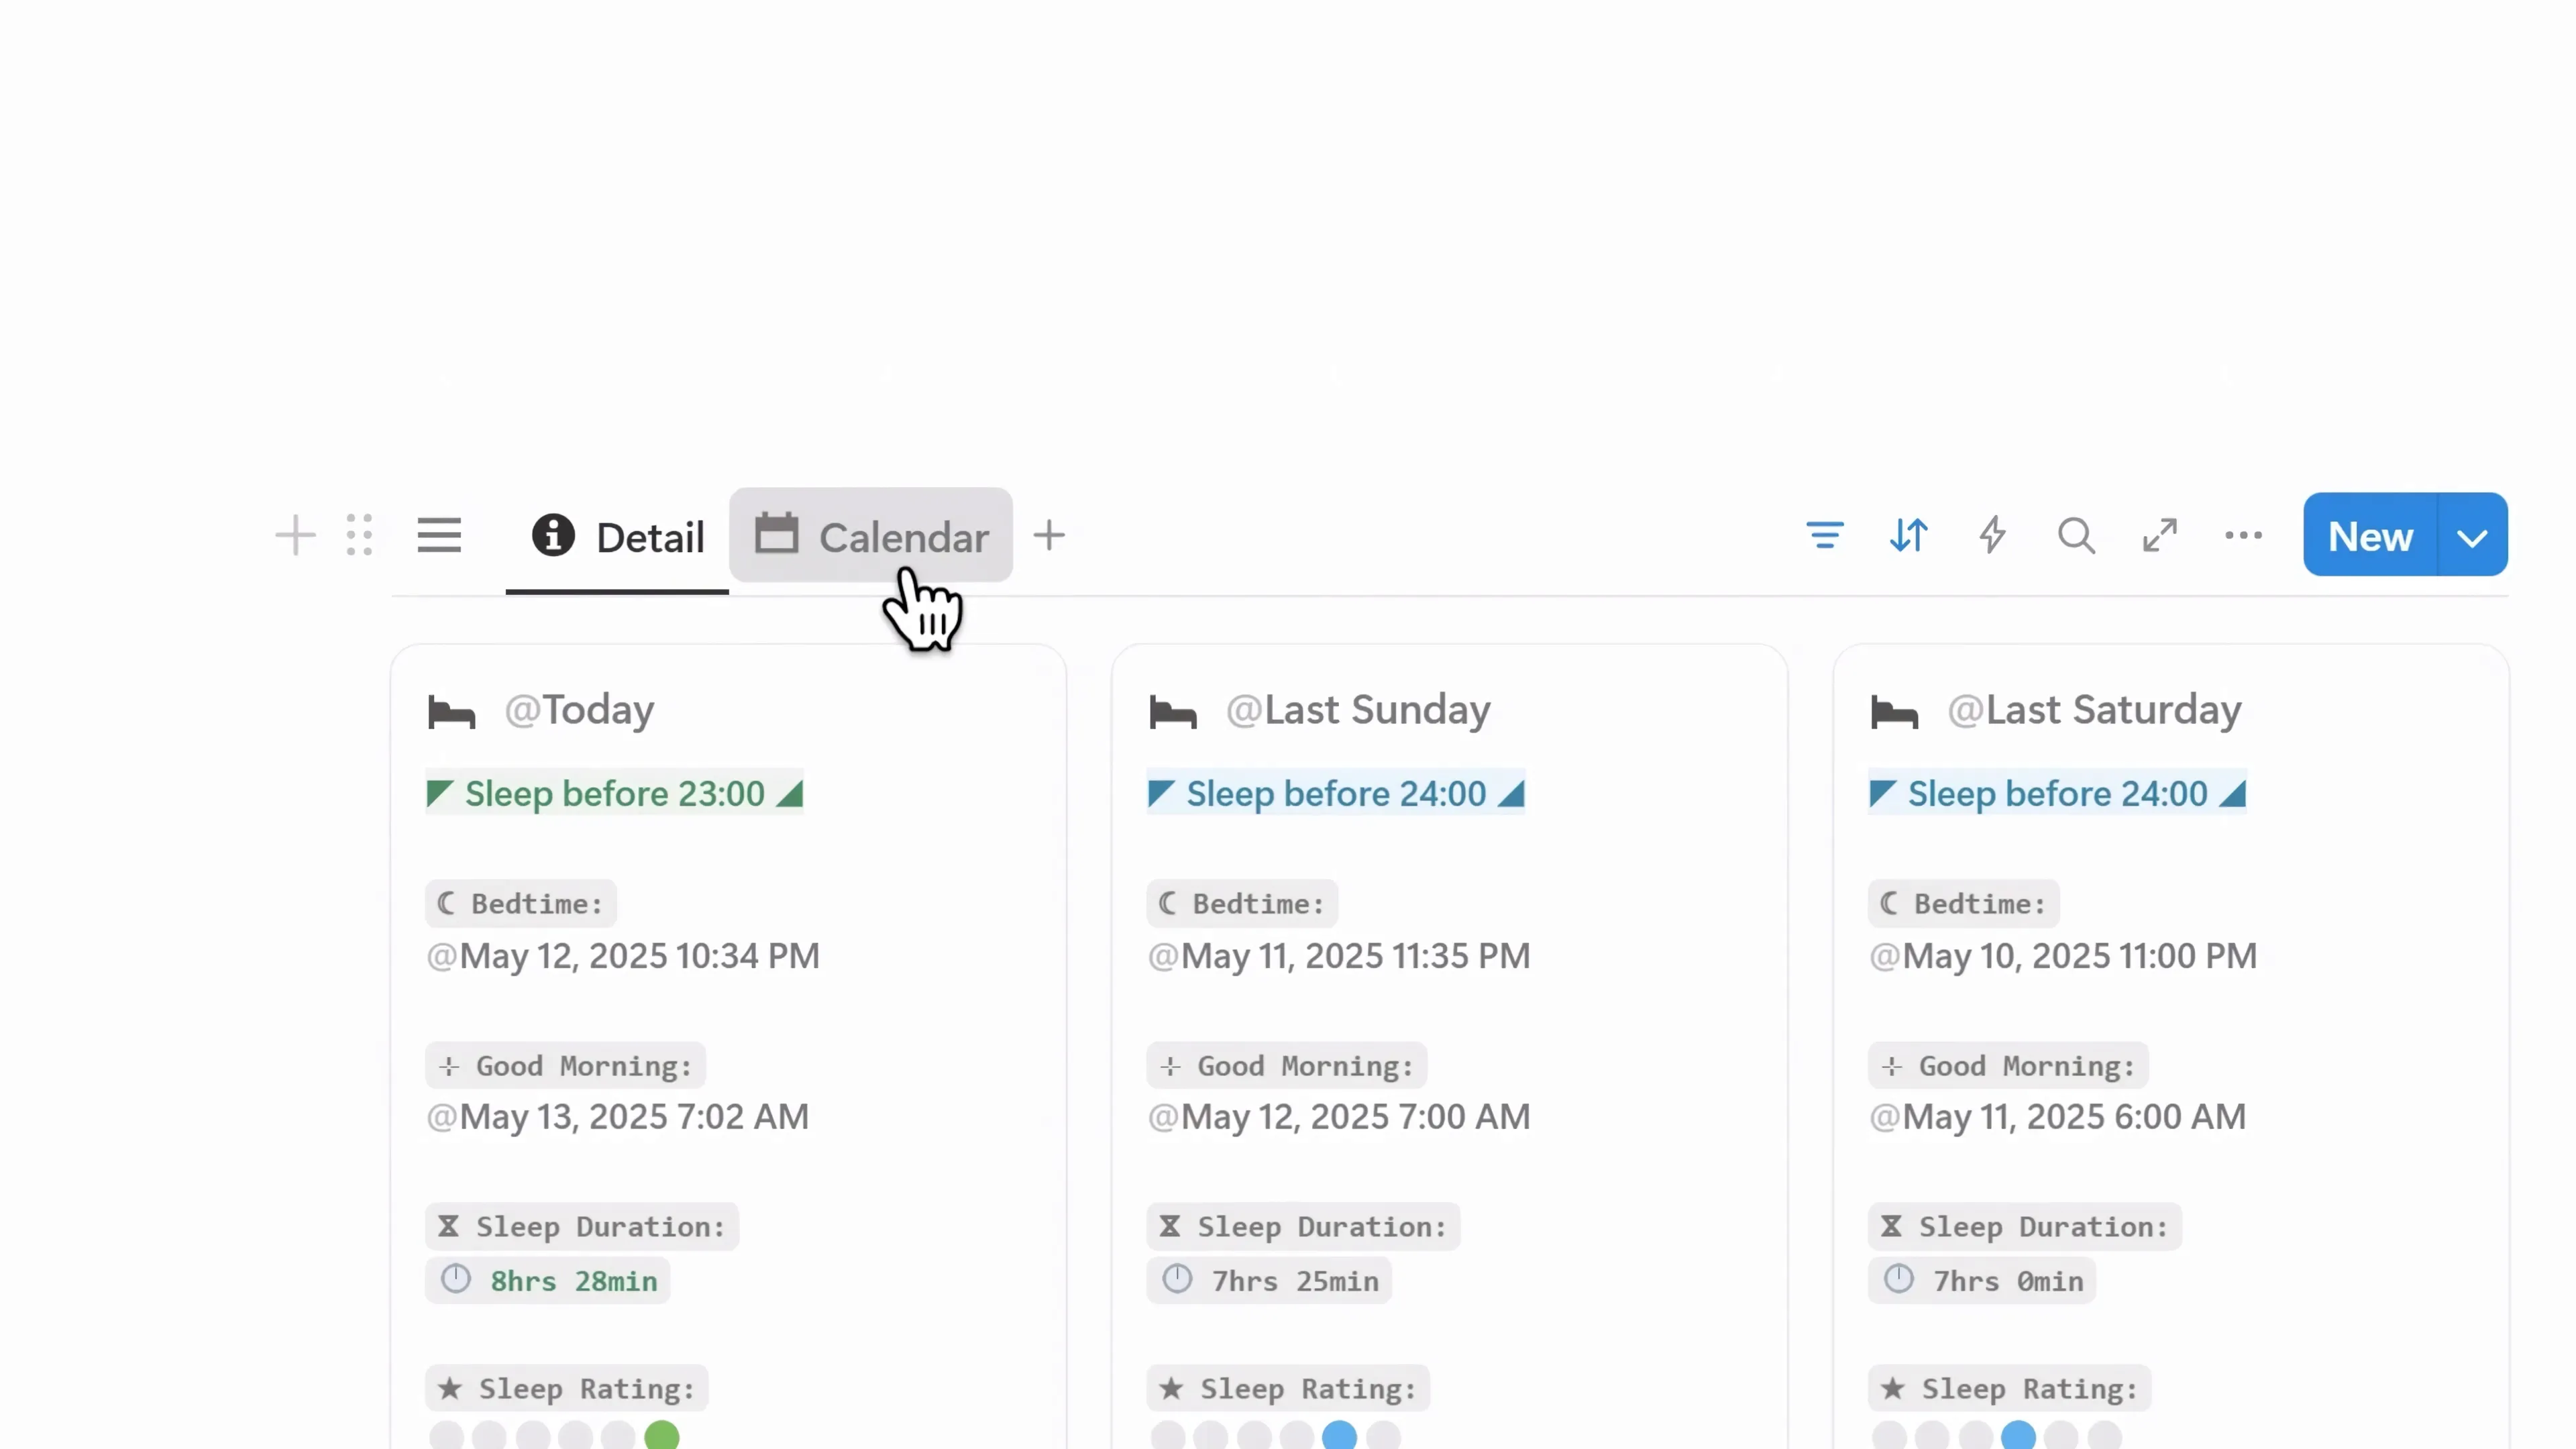Open automations lightning bolt icon
2576x1449 pixels.
click(x=1993, y=535)
